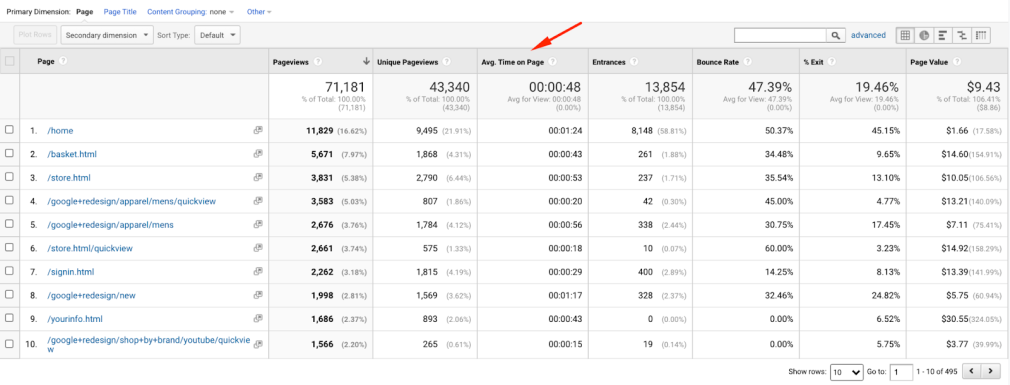
Task: Open the /google+redesign/new page link
Action: click(91, 296)
